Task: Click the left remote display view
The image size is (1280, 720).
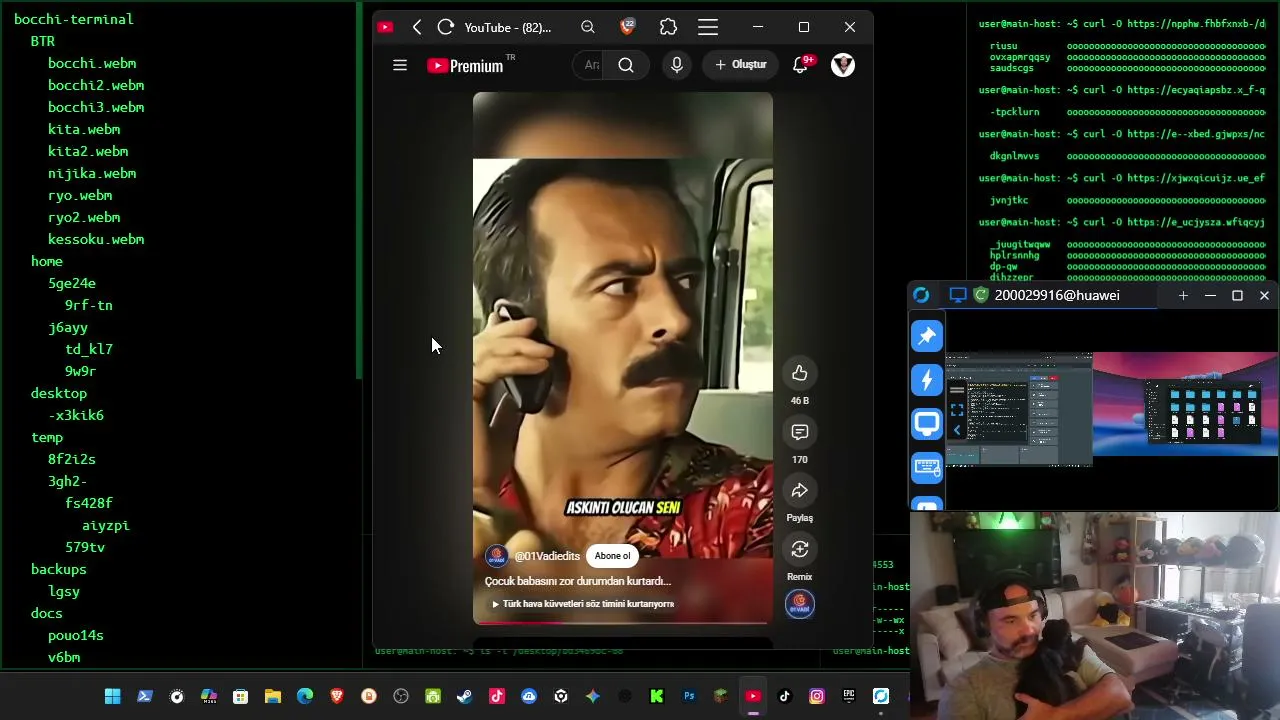Action: click(1019, 410)
